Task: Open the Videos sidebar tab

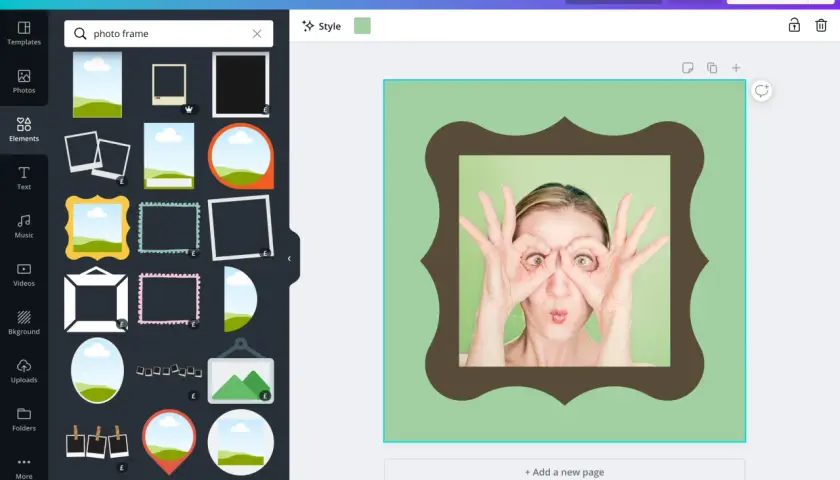Action: pyautogui.click(x=24, y=274)
